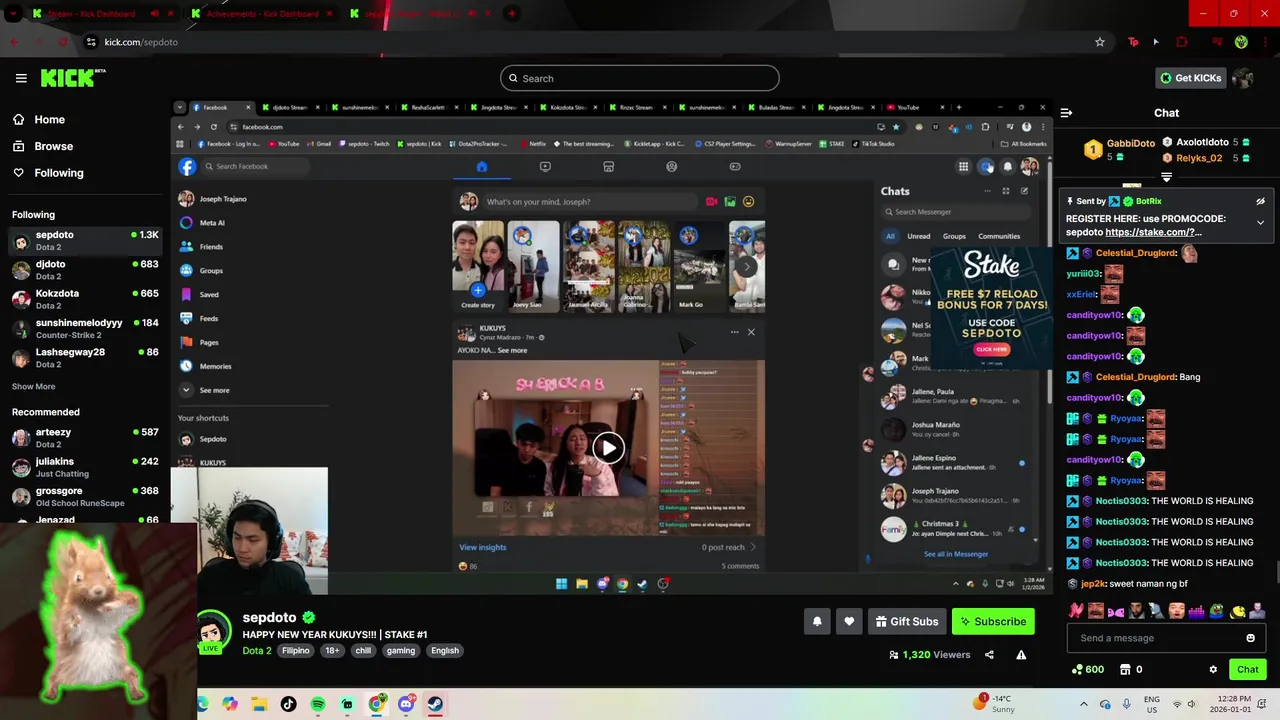
Task: Send message with the green Chat button
Action: tap(1248, 669)
